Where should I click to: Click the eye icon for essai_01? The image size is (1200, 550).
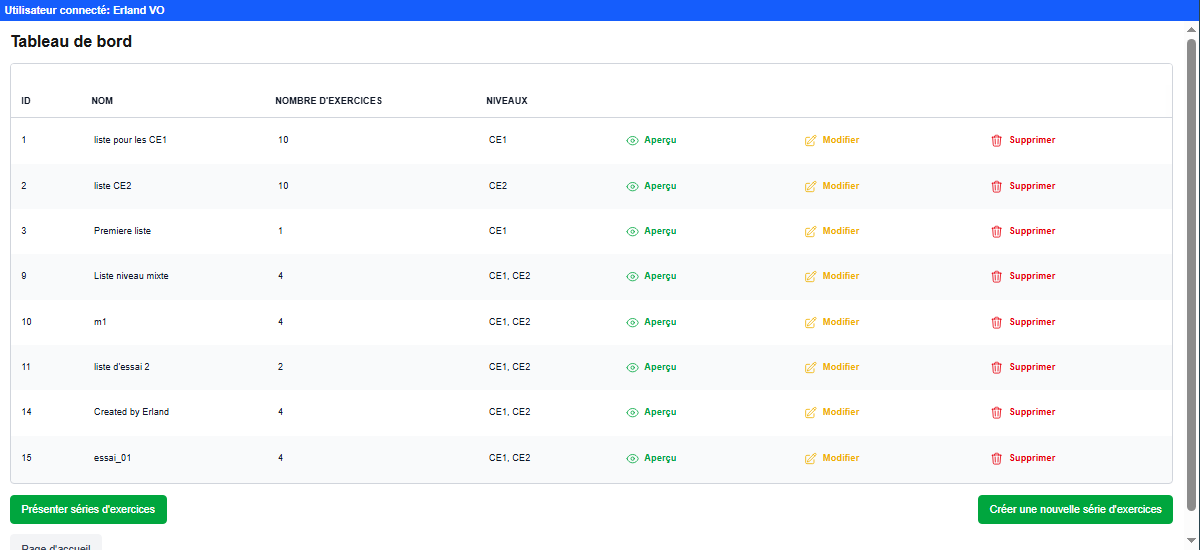pos(632,459)
